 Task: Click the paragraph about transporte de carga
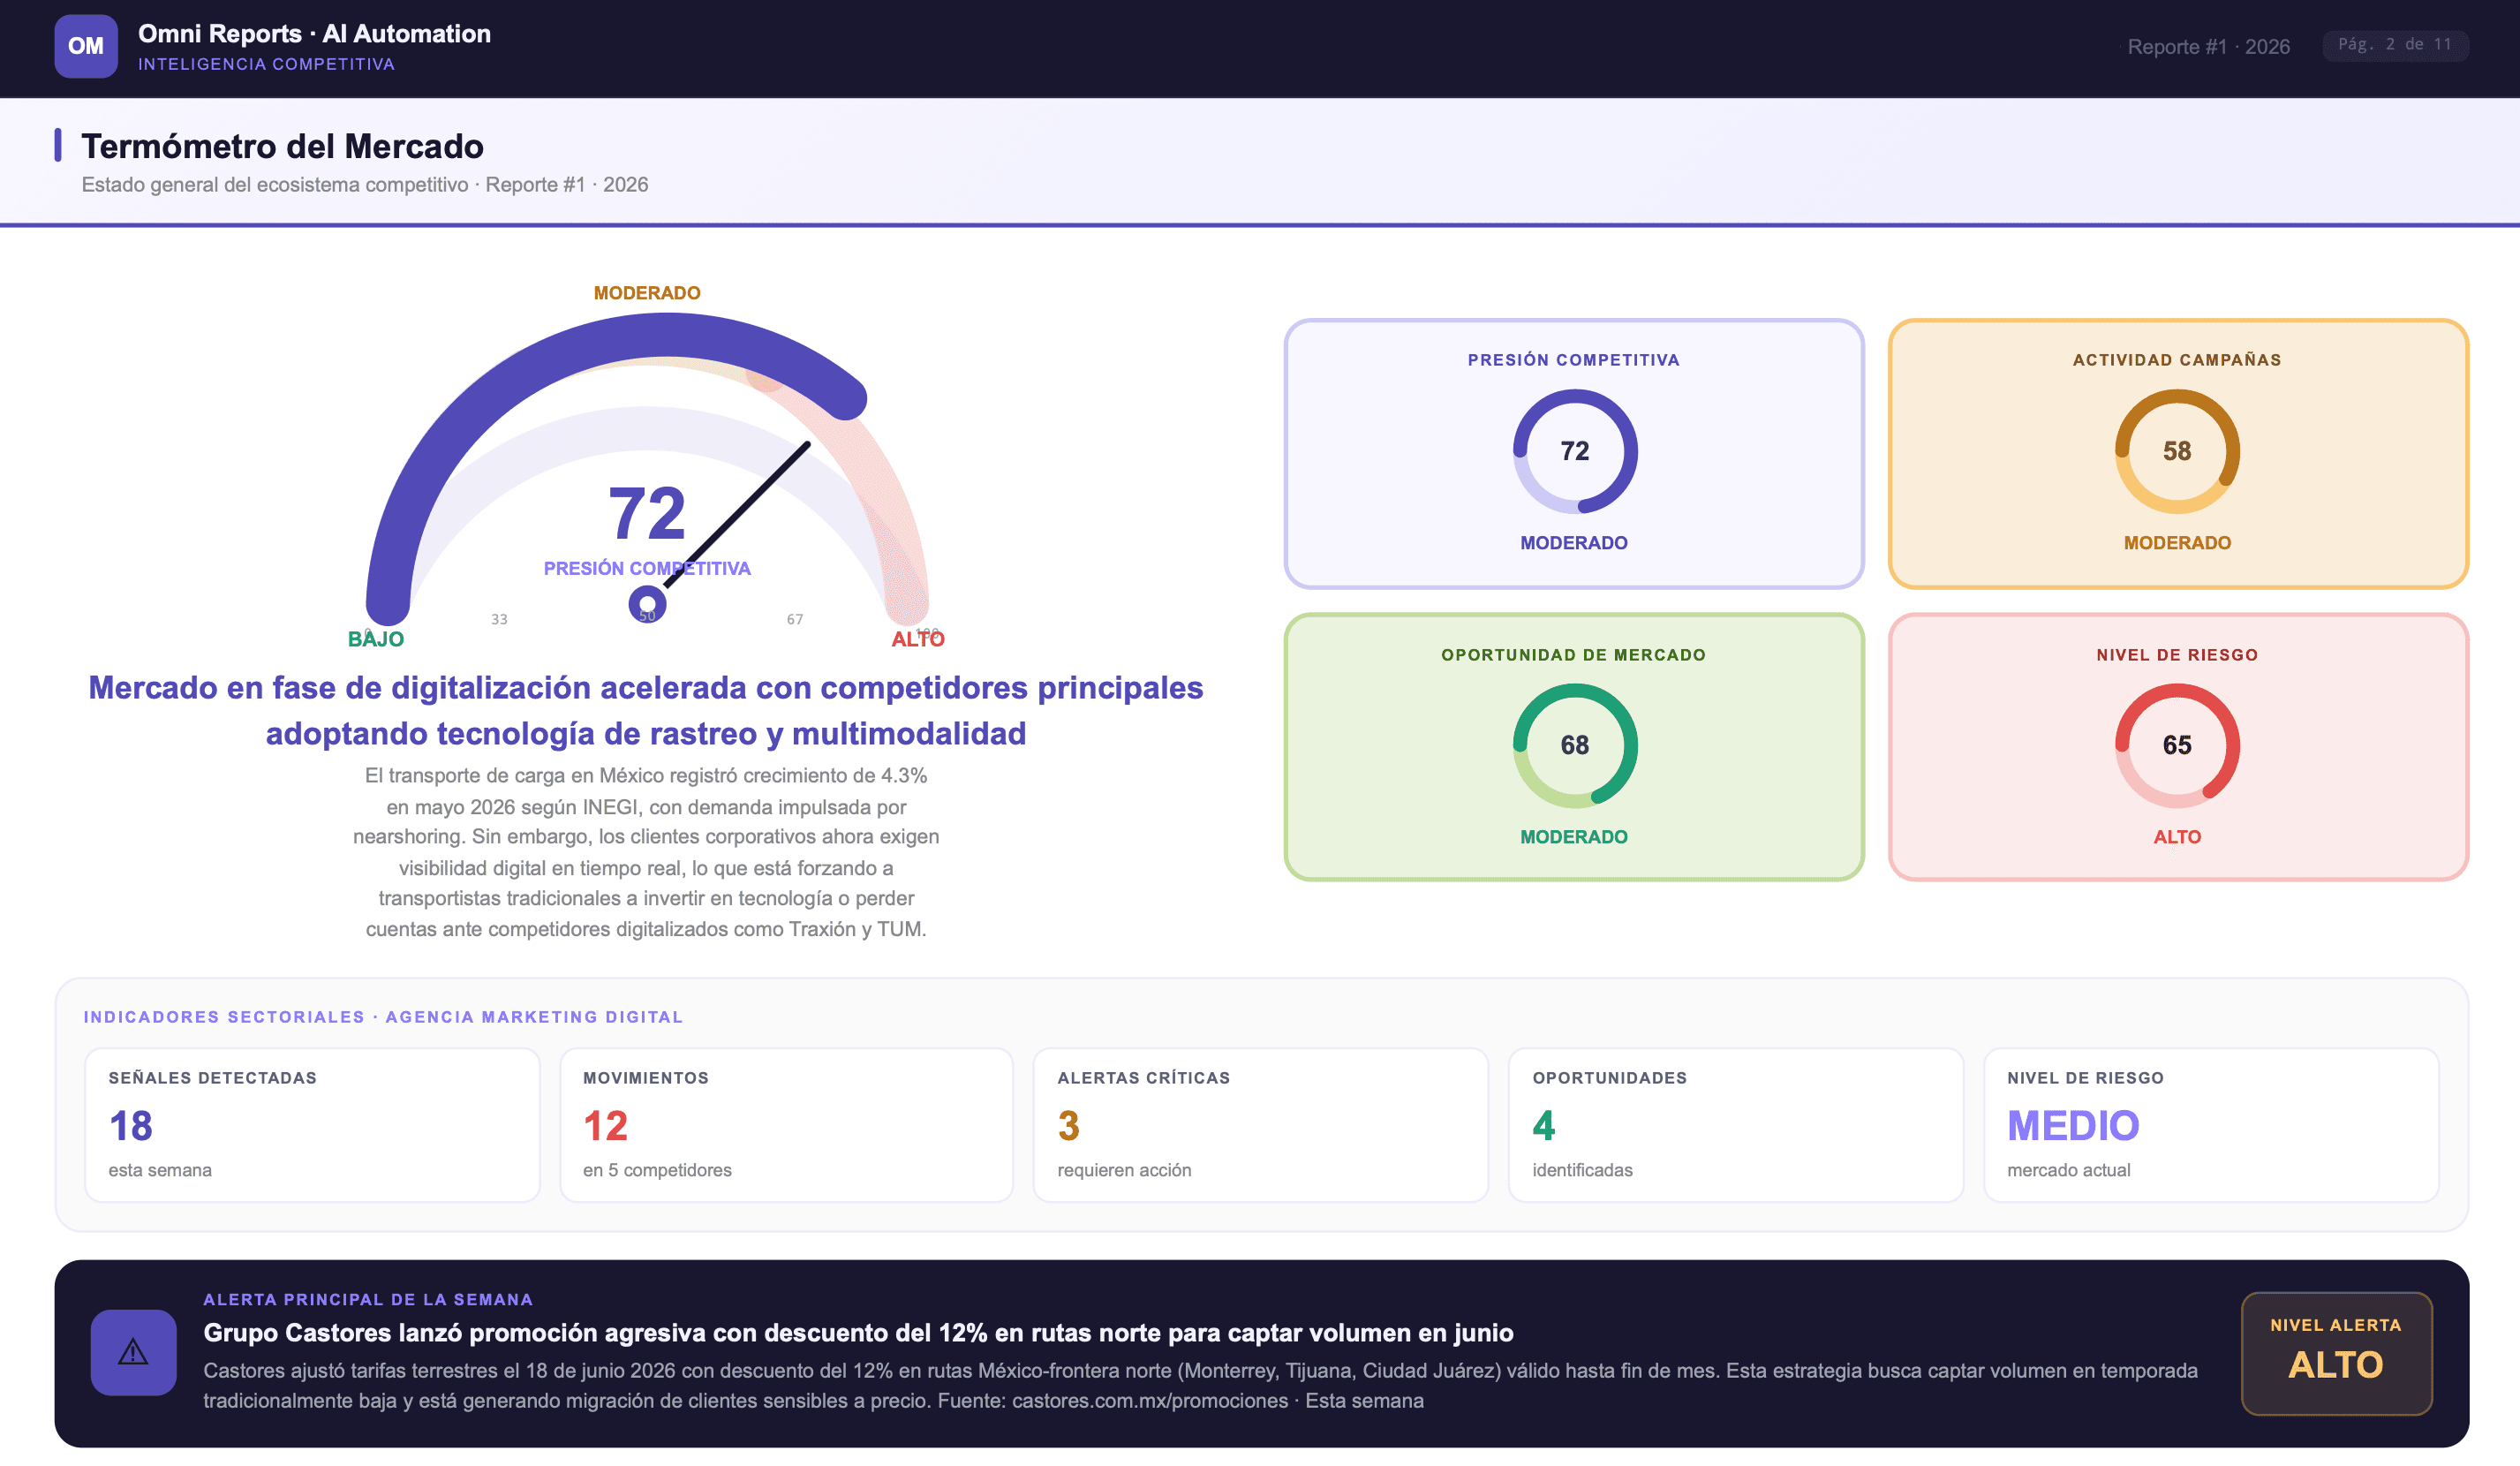646,852
